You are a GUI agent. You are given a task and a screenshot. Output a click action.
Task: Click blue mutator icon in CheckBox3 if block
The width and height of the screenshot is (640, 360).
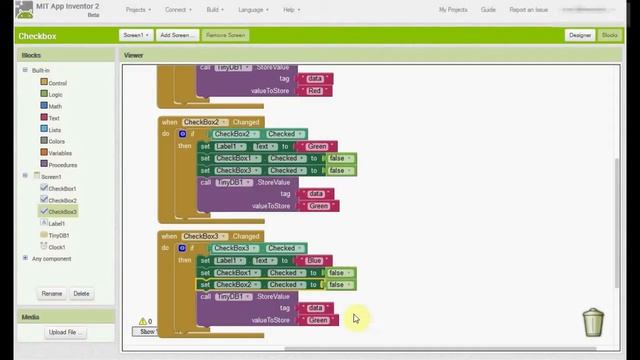pos(182,248)
